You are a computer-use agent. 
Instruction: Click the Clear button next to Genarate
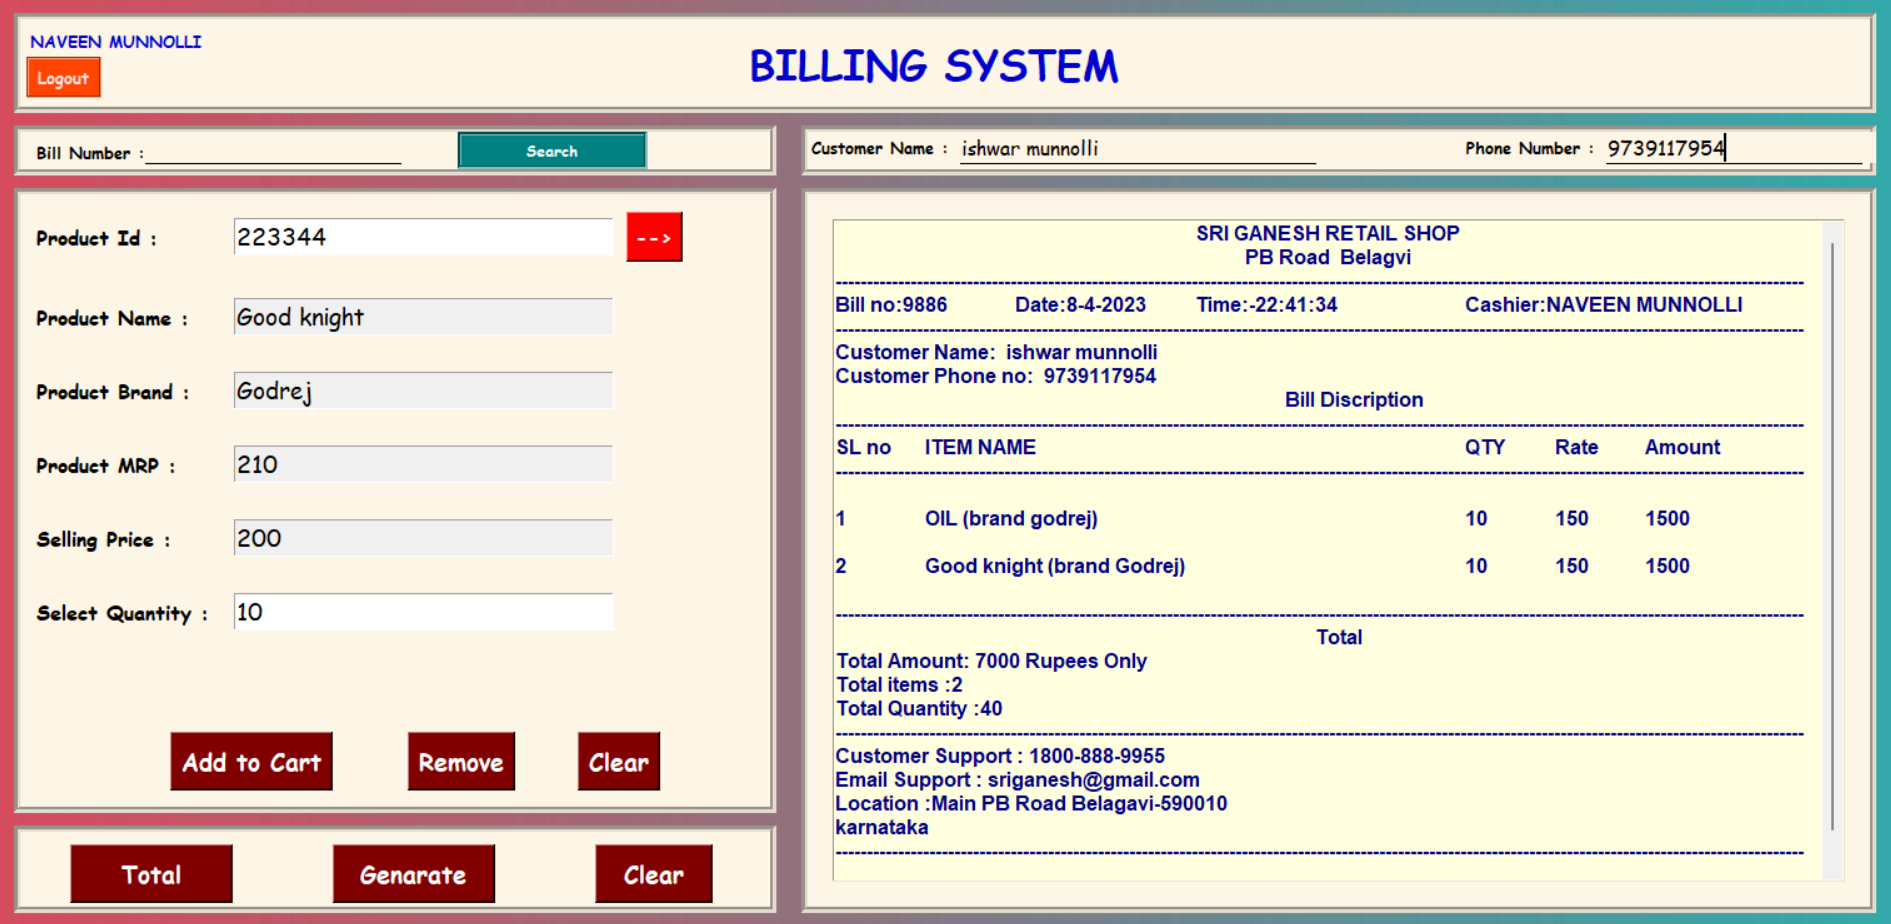(x=653, y=874)
